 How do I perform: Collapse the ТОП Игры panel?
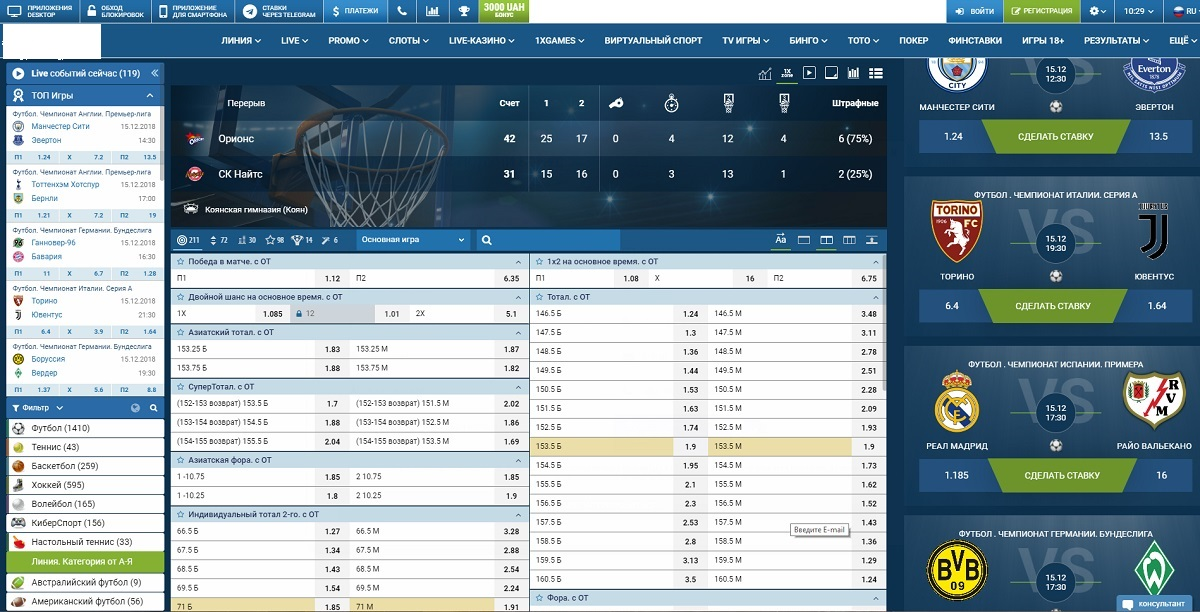[x=150, y=95]
